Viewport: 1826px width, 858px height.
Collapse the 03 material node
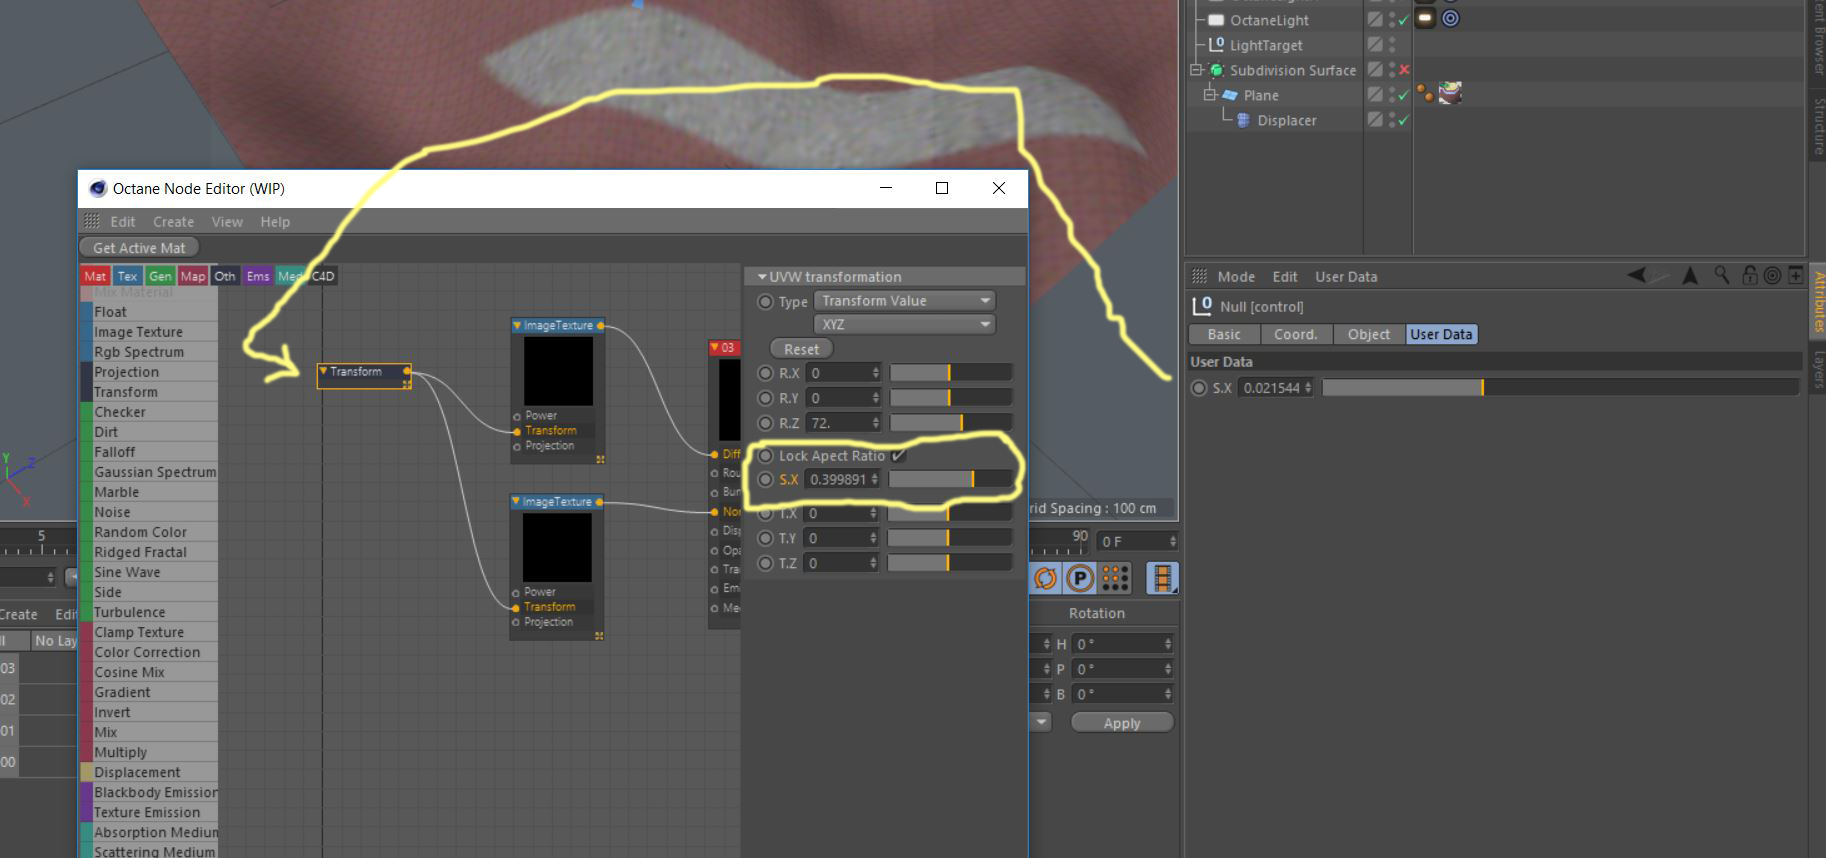(715, 347)
